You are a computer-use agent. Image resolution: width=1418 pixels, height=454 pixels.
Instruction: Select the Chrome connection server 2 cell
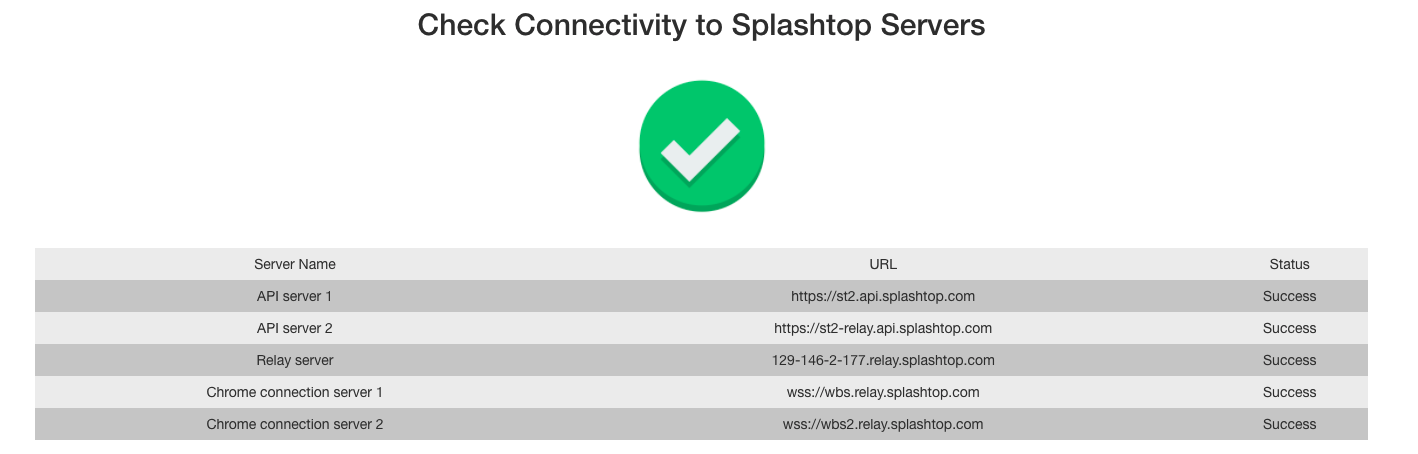click(295, 424)
